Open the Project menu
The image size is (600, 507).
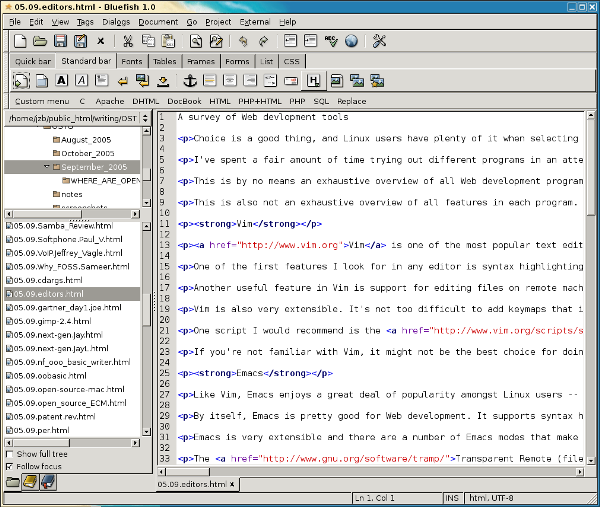[x=218, y=22]
